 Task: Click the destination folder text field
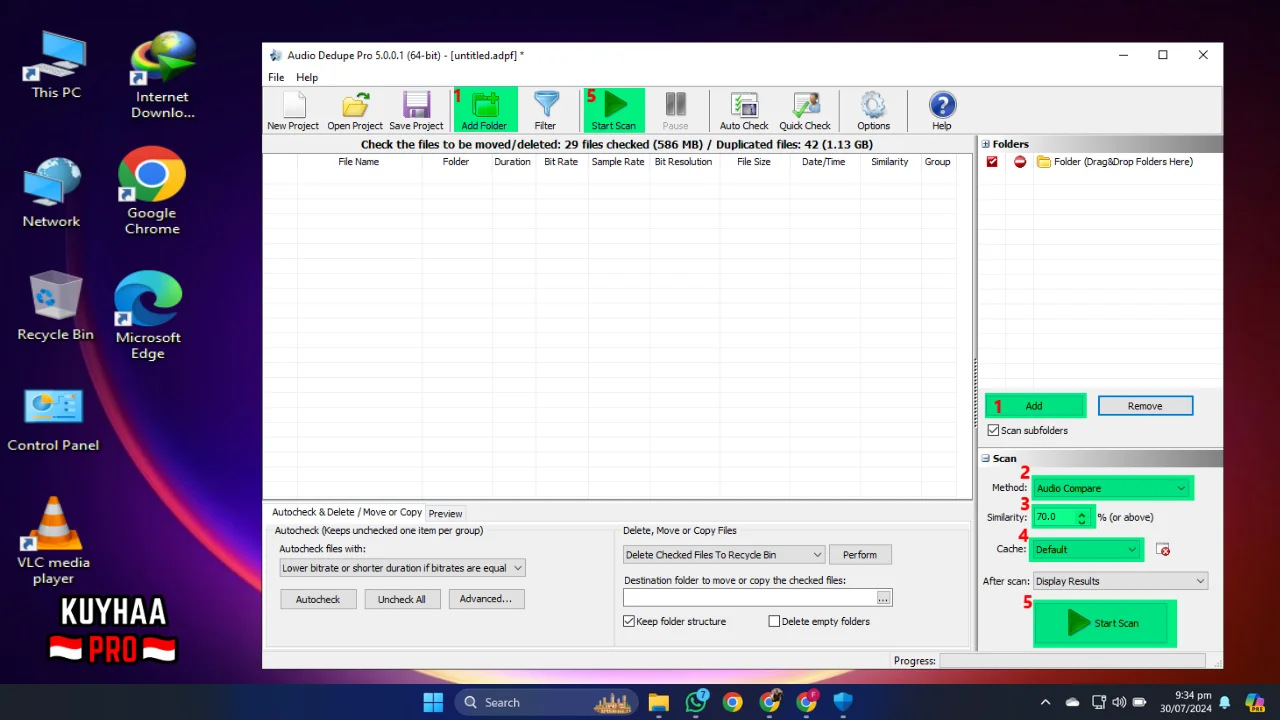pyautogui.click(x=749, y=597)
